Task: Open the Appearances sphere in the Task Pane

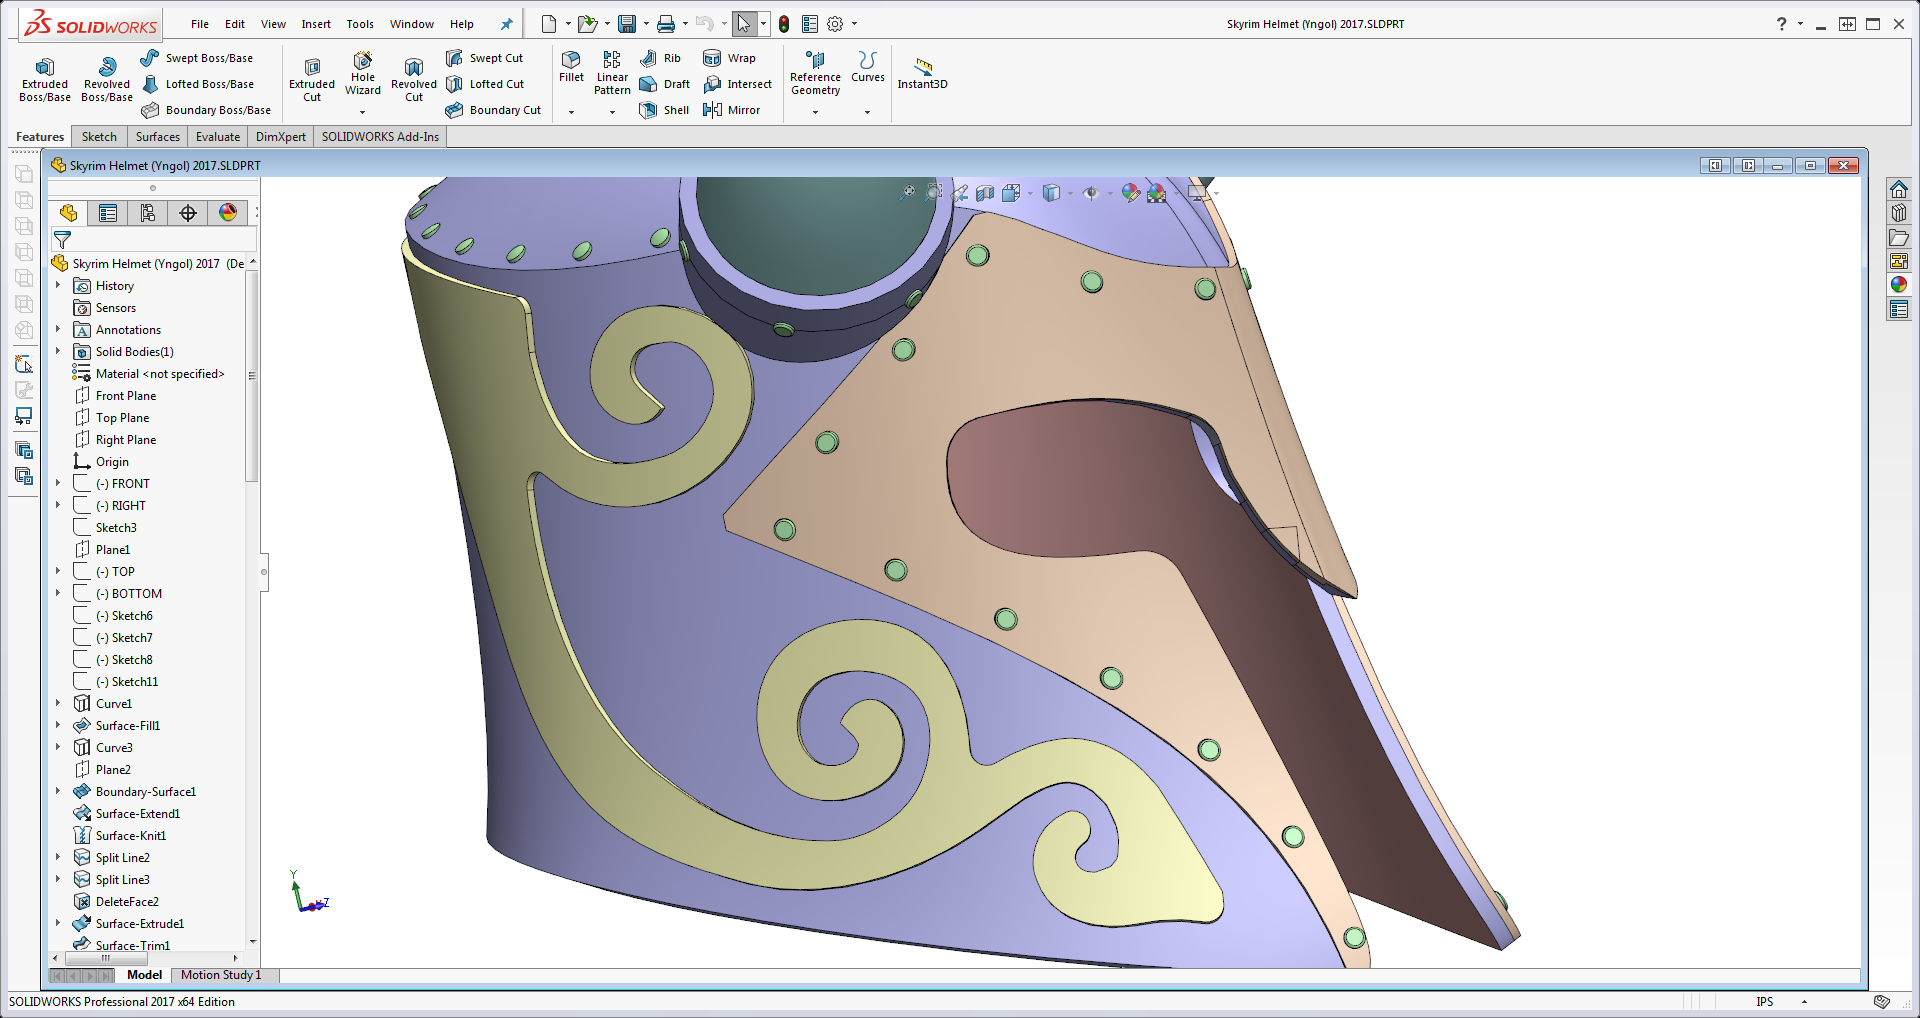Action: click(x=1899, y=284)
